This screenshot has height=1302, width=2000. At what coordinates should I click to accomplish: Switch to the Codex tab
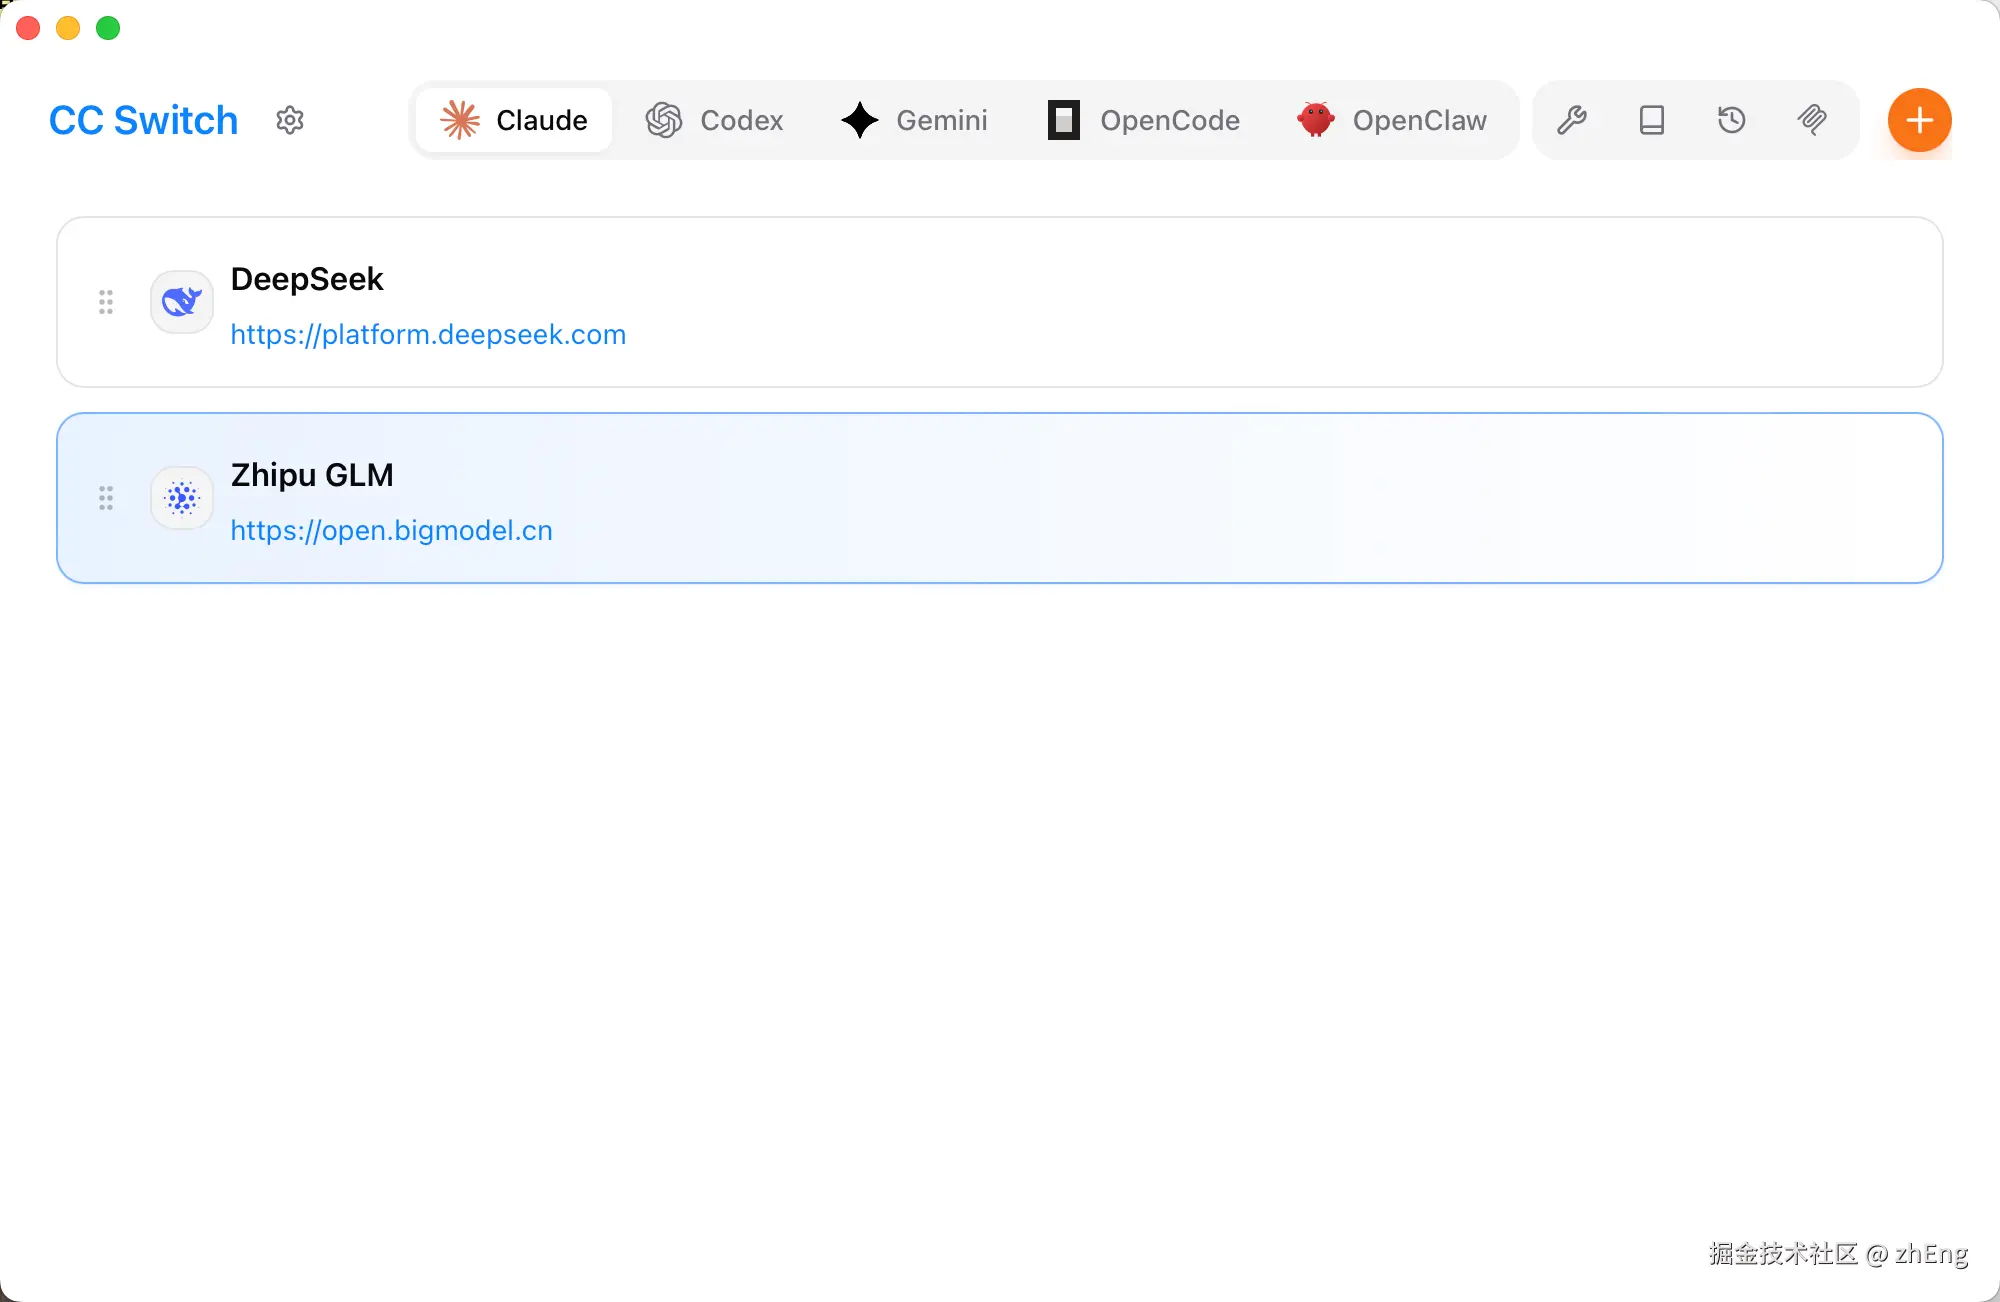(x=714, y=120)
